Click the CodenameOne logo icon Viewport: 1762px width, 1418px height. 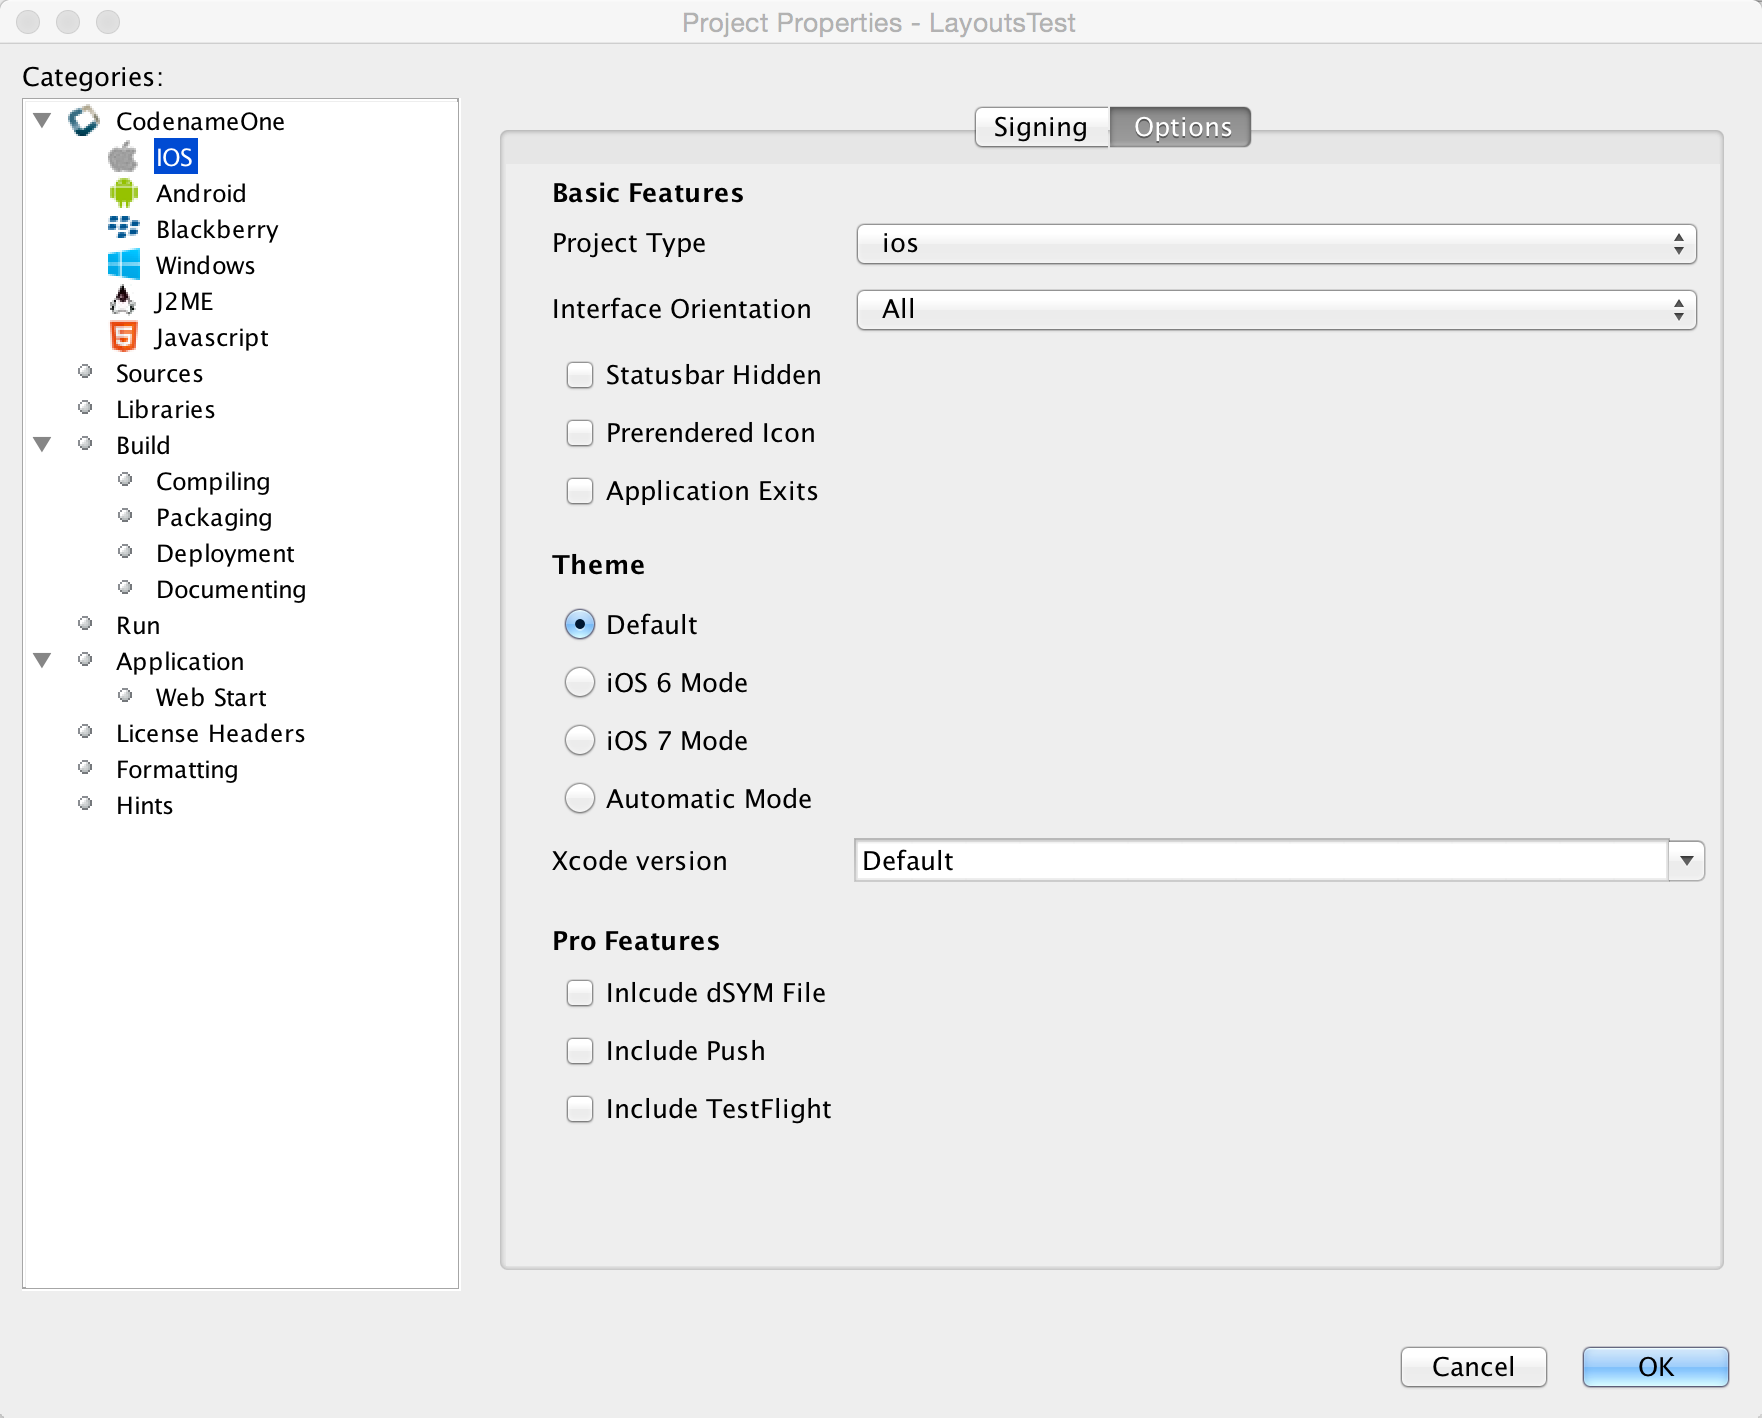point(84,121)
